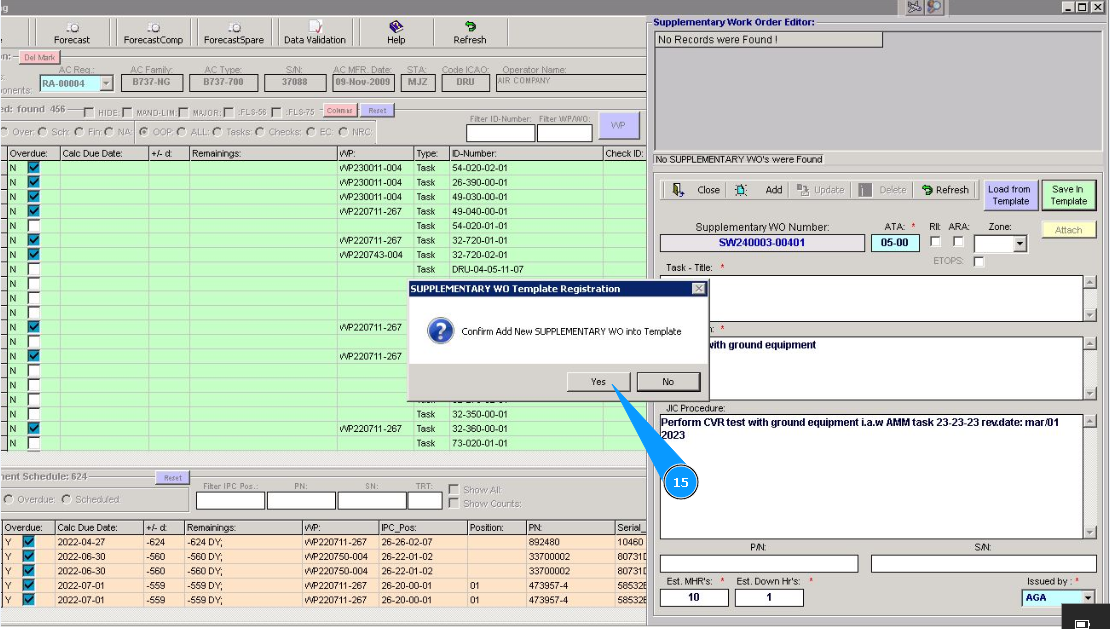Image resolution: width=1110 pixels, height=629 pixels.
Task: Tick the RII checkbox
Action: click(x=936, y=242)
